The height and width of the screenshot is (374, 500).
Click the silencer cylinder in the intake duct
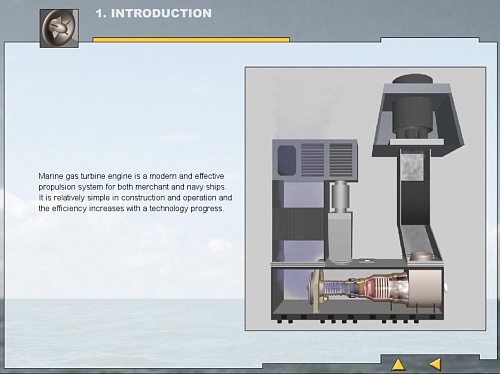pos(340,196)
